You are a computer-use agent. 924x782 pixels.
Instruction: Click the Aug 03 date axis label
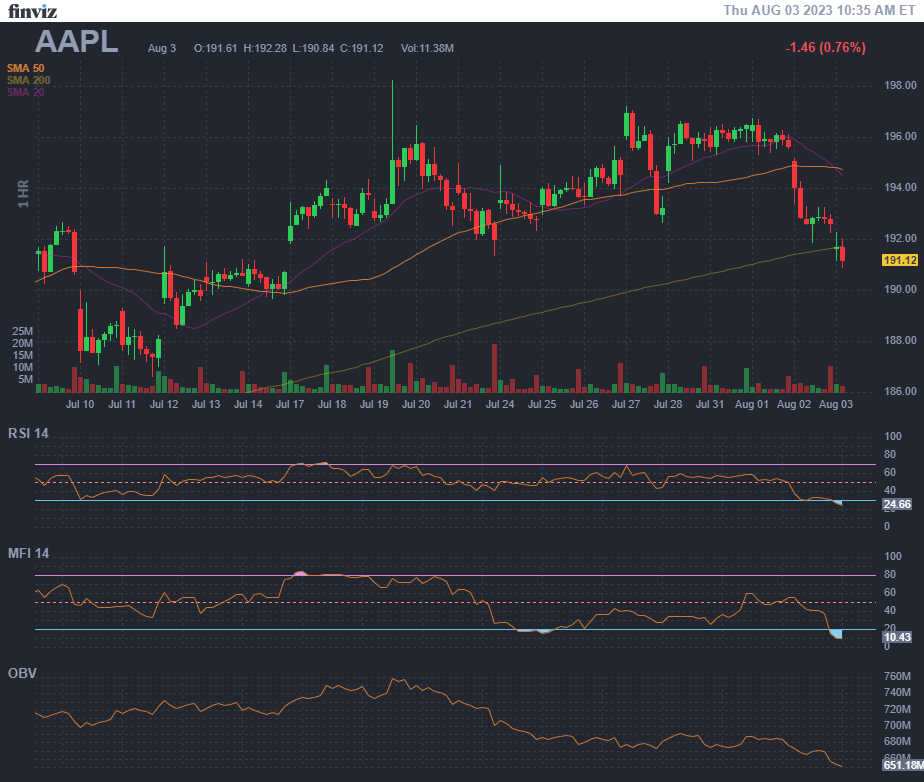835,405
